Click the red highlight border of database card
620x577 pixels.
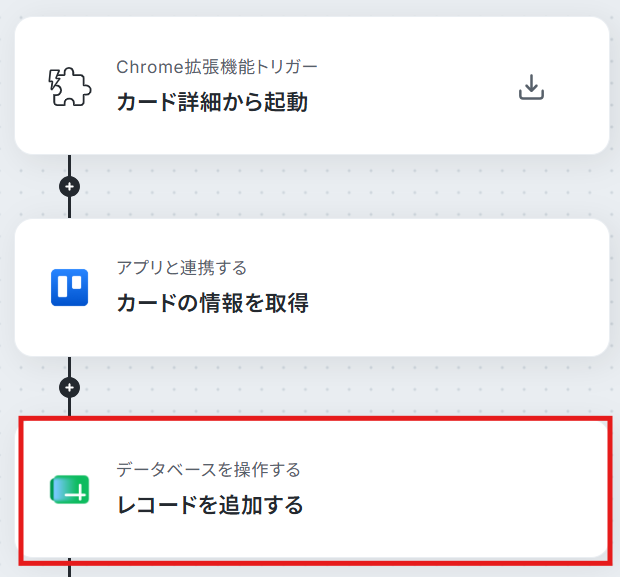tap(315, 418)
